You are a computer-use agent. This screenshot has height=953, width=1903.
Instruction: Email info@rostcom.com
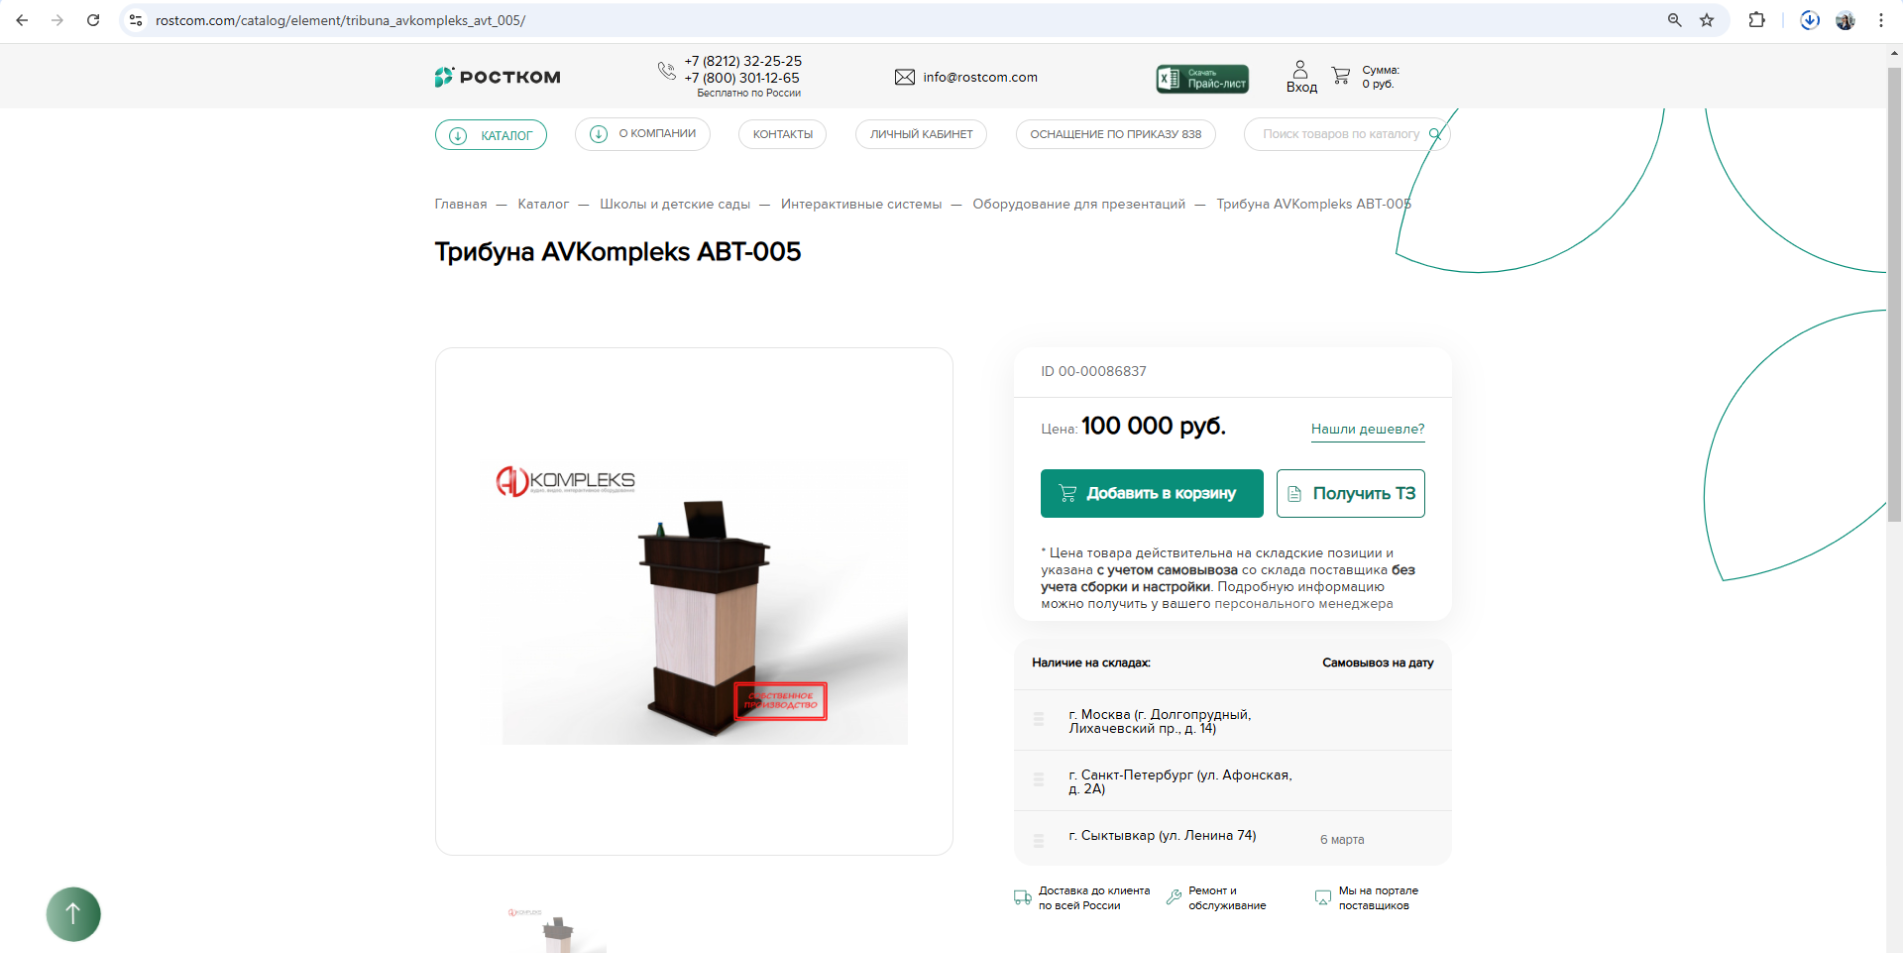pyautogui.click(x=980, y=77)
